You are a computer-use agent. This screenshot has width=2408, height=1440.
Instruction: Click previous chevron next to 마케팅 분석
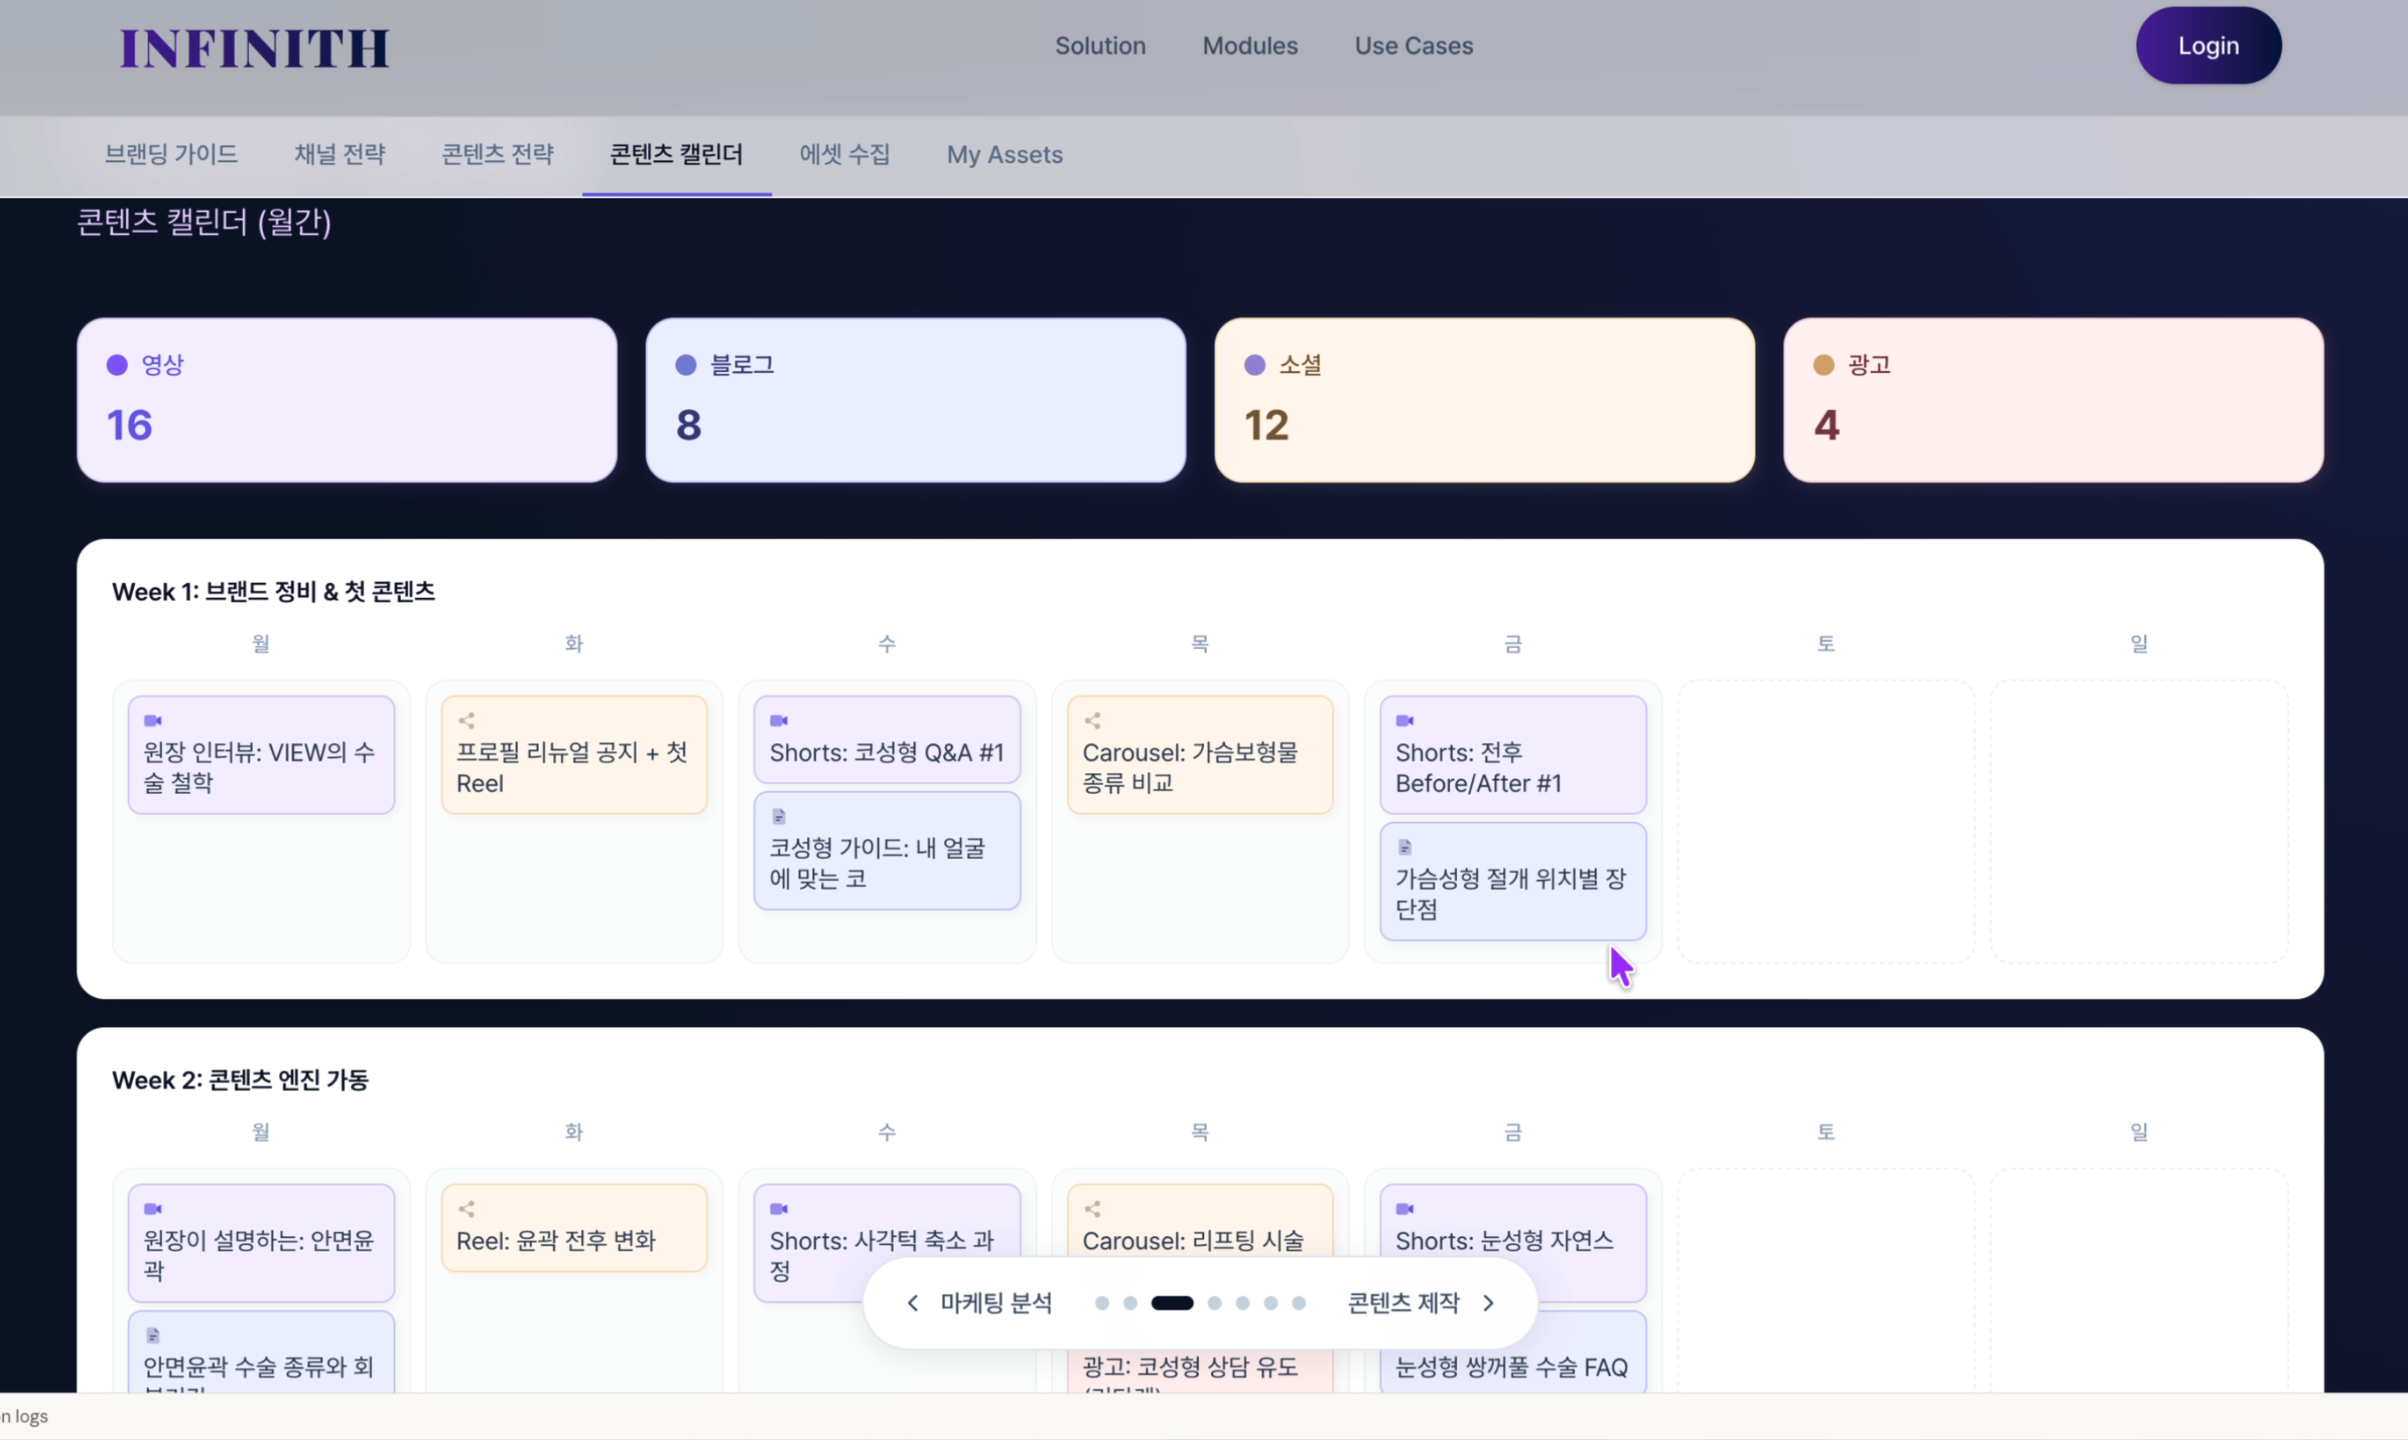pyautogui.click(x=912, y=1302)
